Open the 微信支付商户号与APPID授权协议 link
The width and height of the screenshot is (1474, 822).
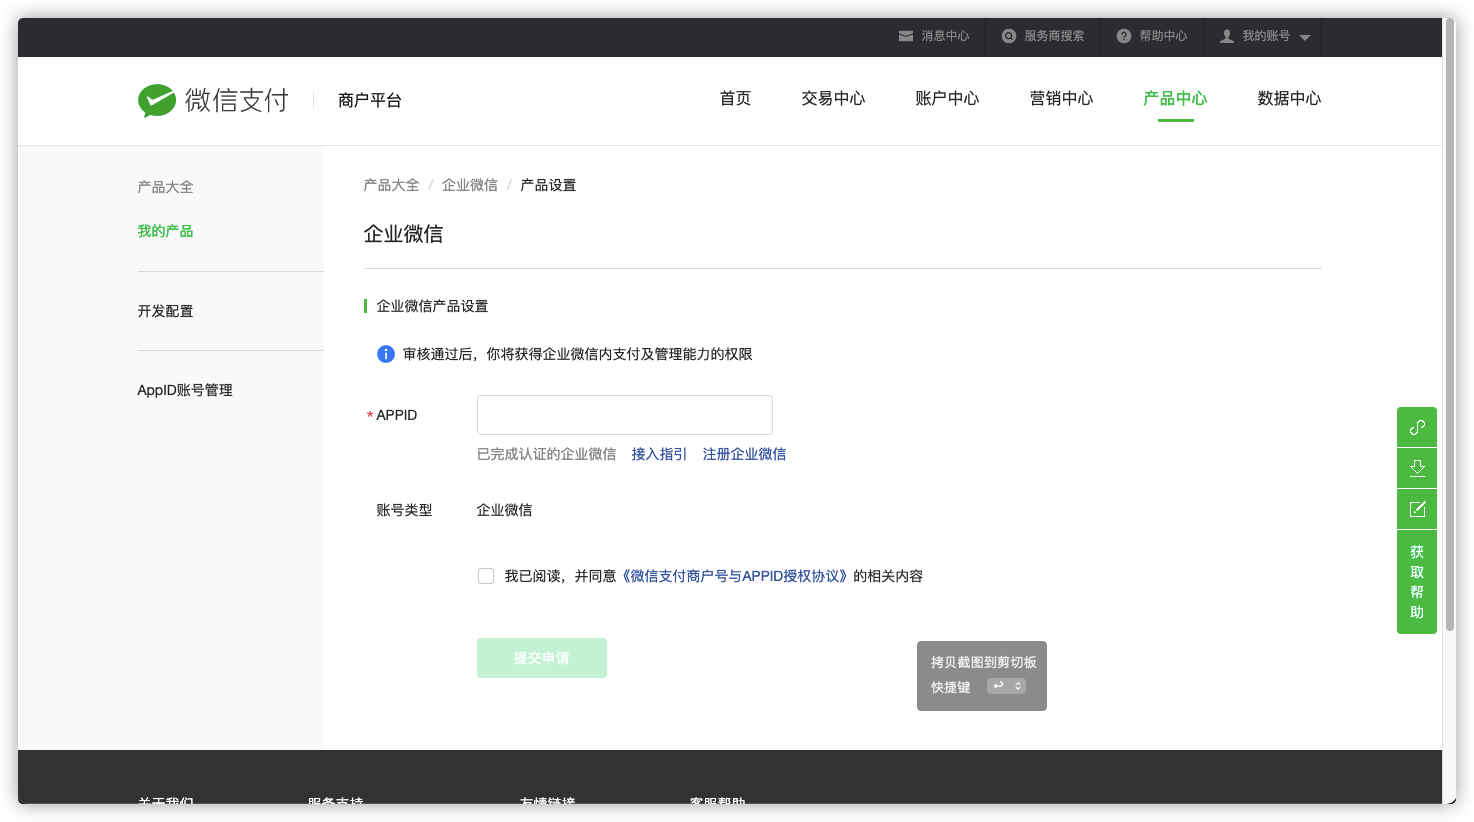coord(735,576)
